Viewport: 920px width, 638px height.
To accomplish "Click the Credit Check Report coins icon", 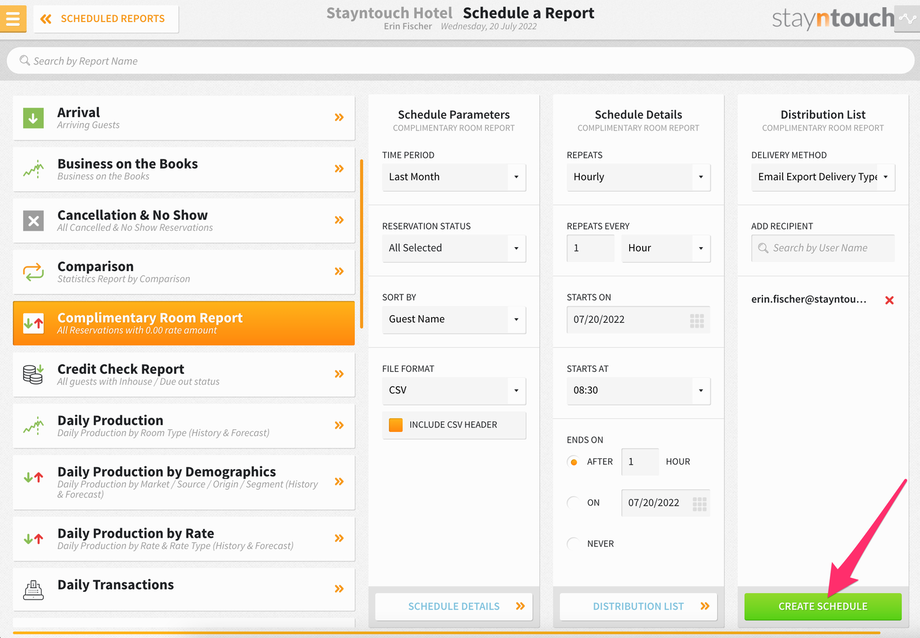I will click(33, 374).
